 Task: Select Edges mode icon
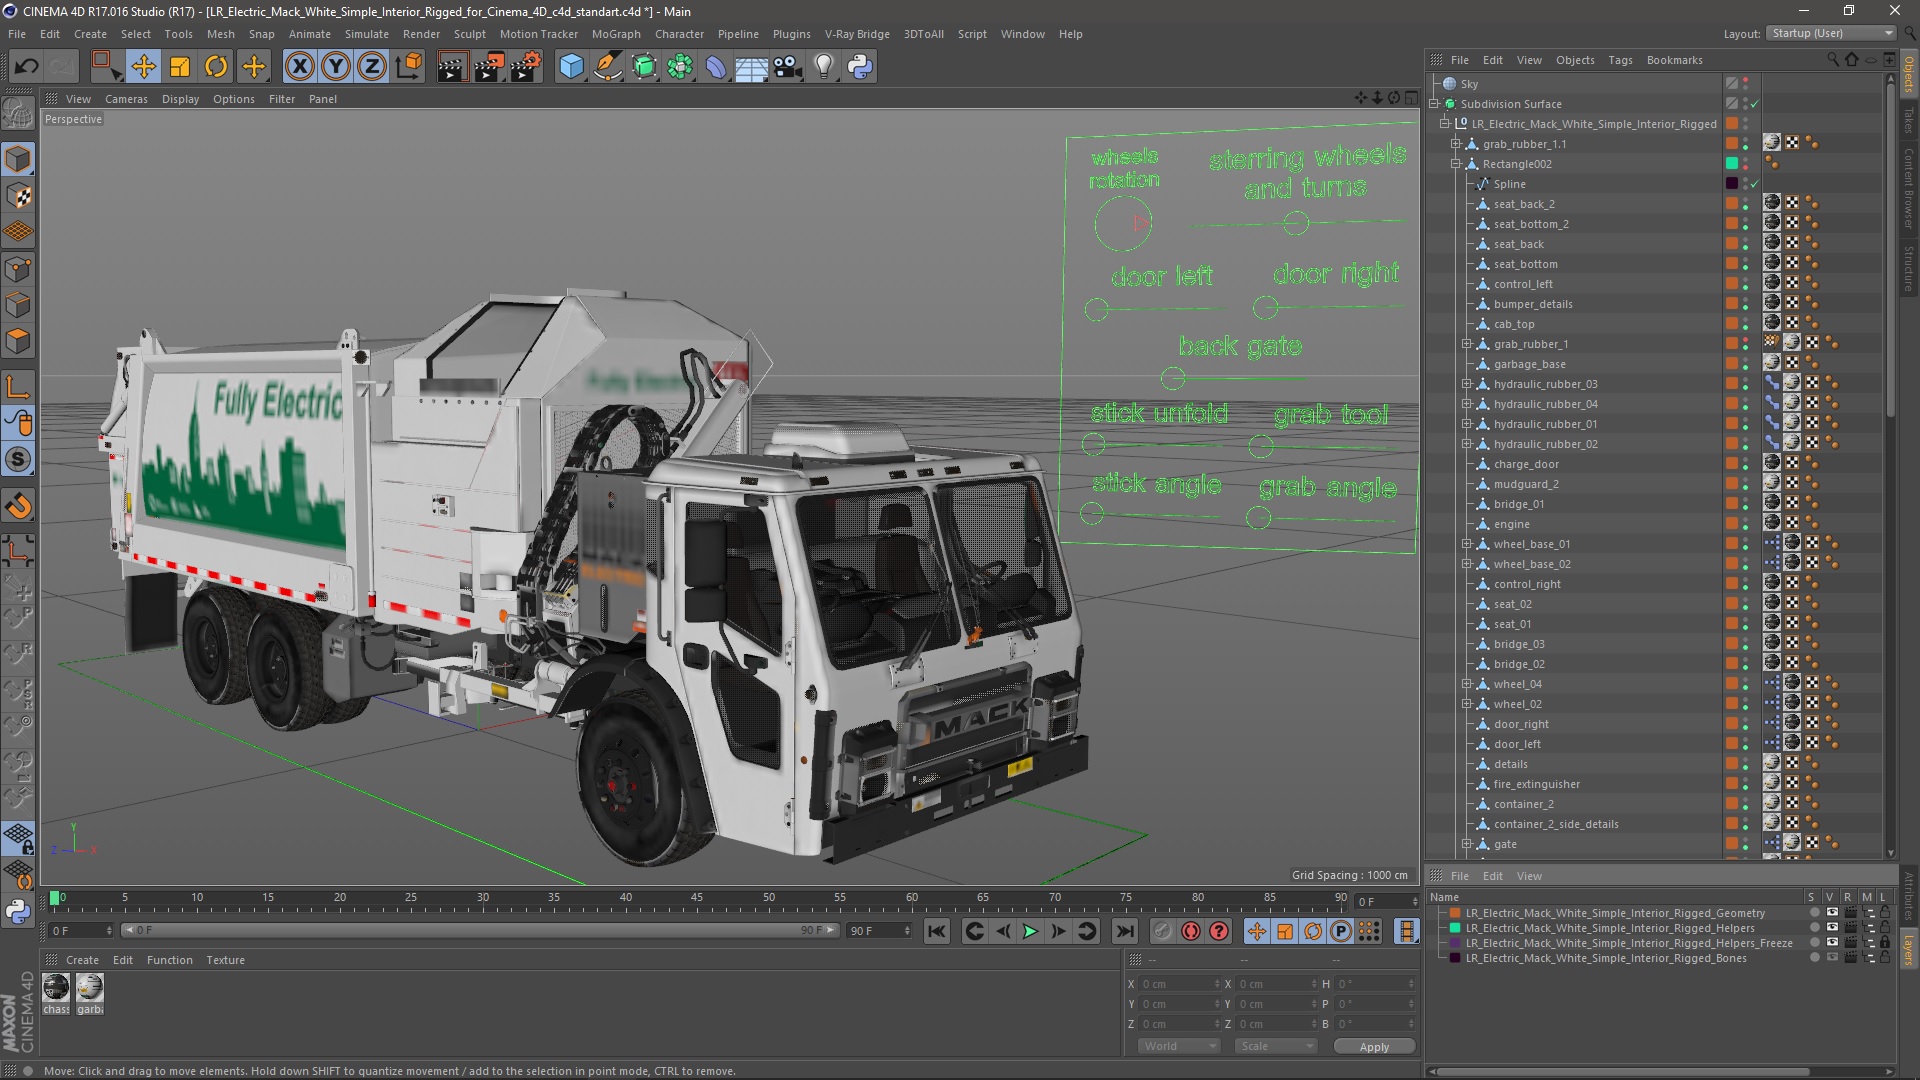click(18, 305)
